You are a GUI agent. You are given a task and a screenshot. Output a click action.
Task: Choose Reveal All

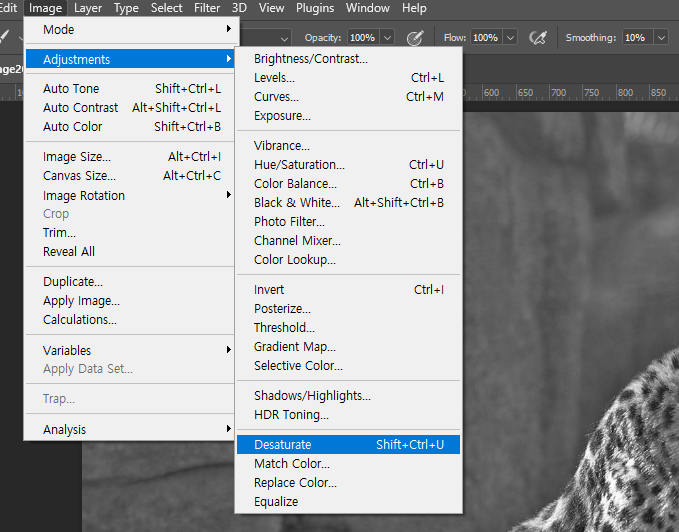pos(129,251)
